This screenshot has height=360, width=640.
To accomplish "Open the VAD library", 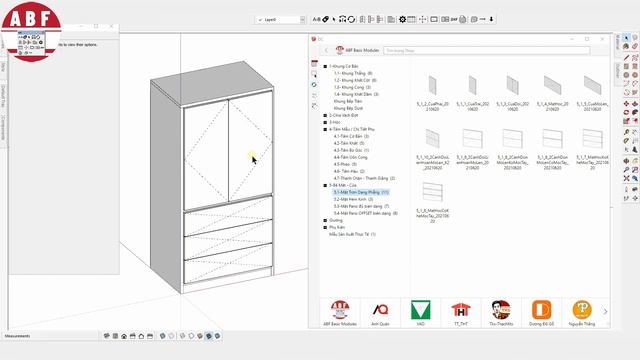I will tap(420, 313).
